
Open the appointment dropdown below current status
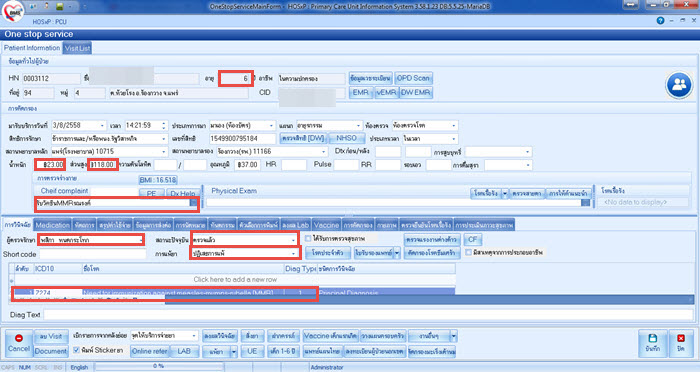coord(293,253)
